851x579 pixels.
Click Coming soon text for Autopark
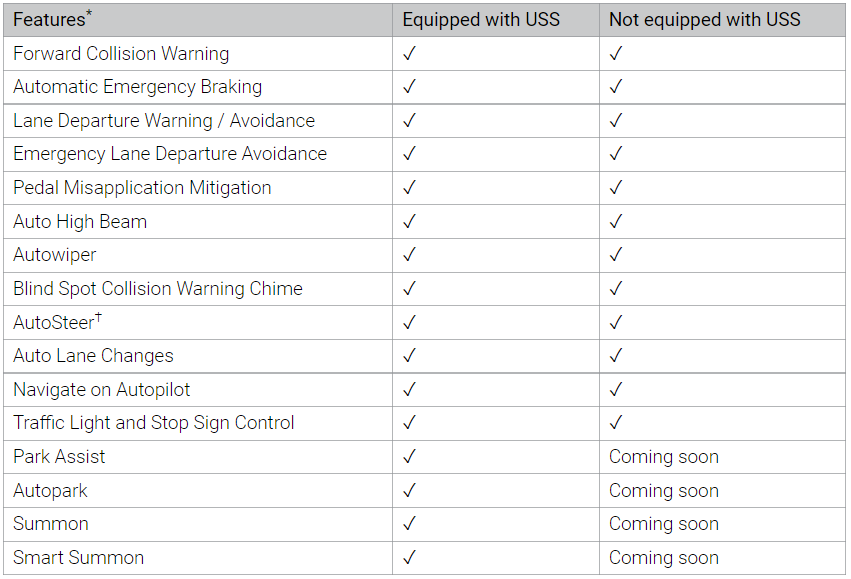pyautogui.click(x=664, y=491)
